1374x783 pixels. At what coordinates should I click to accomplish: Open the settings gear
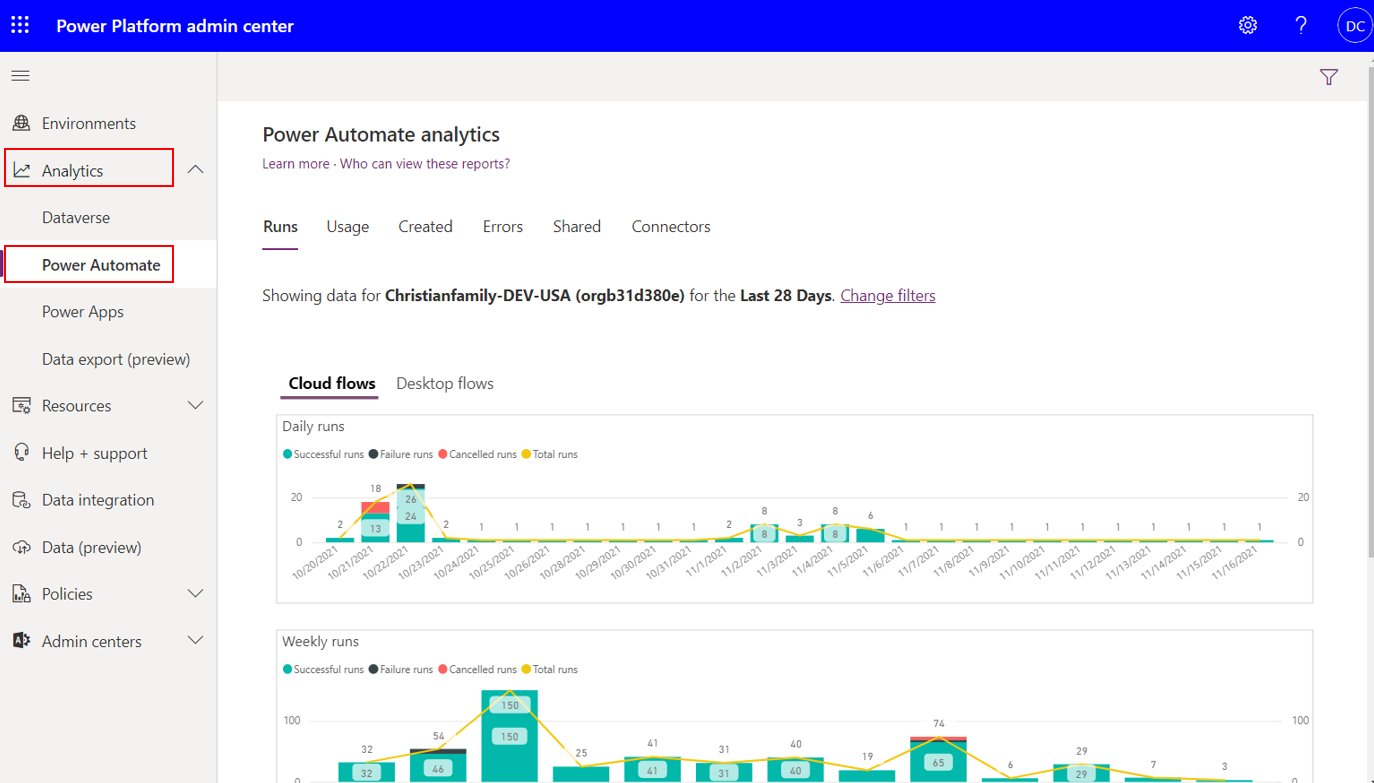tap(1247, 24)
